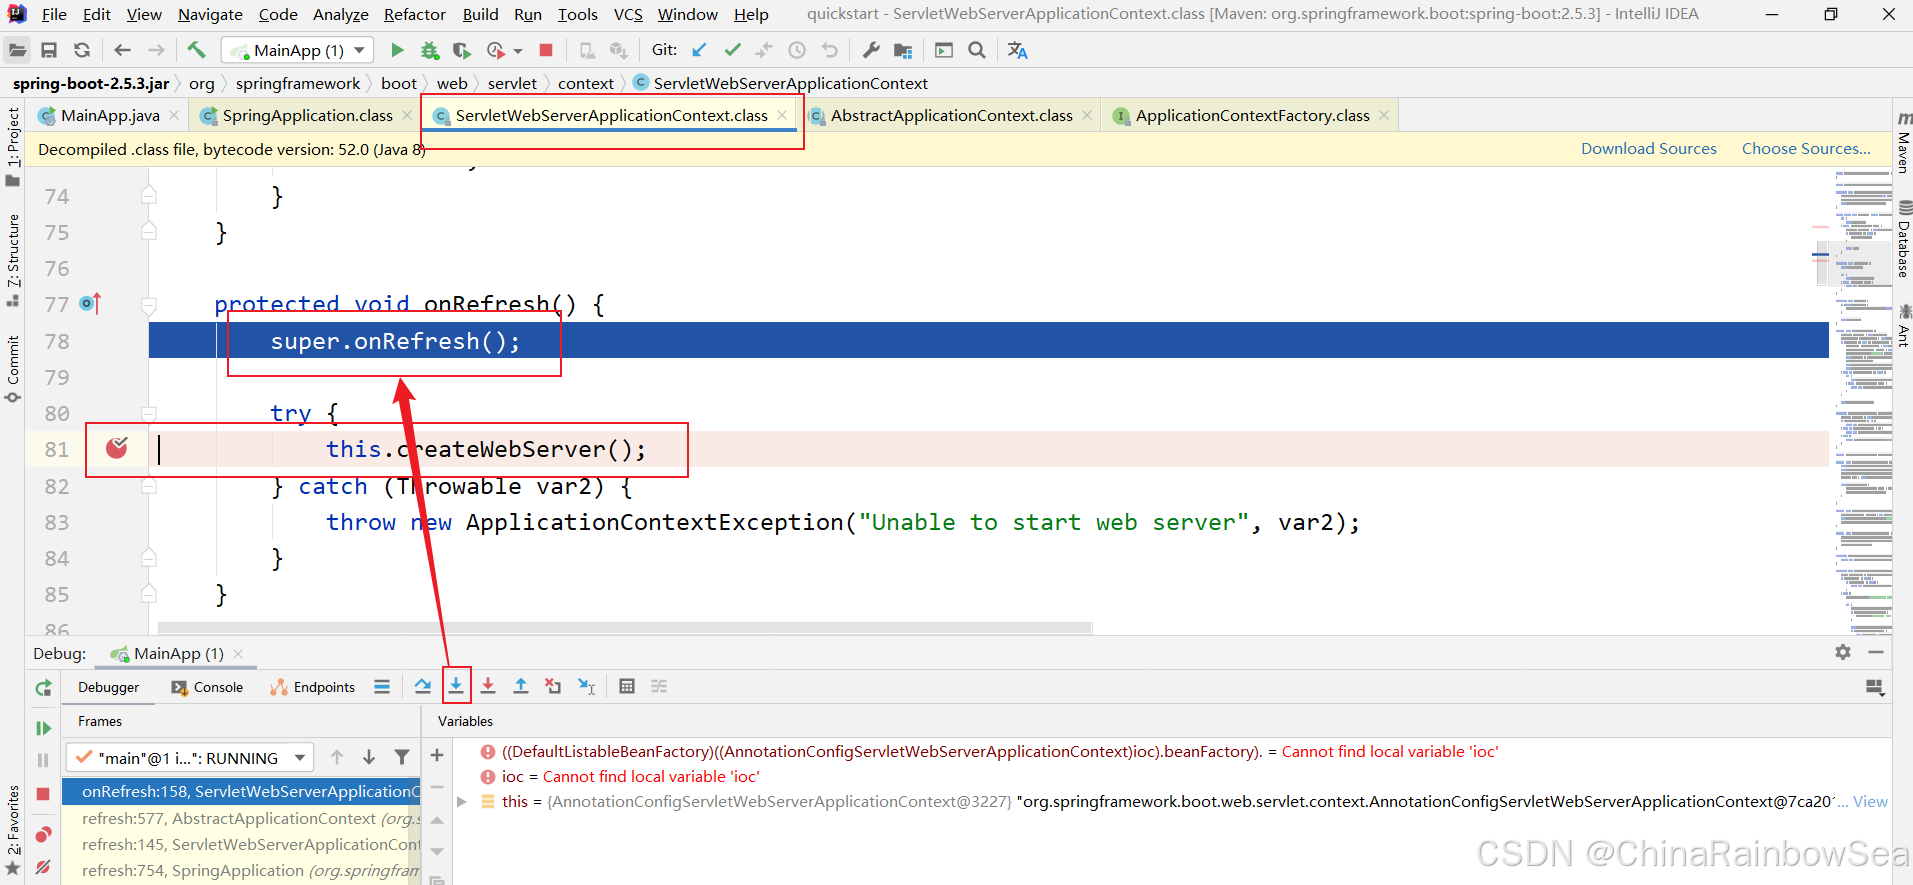Click the Synchronize/reload icon in toolbar
The image size is (1913, 885).
(x=82, y=50)
